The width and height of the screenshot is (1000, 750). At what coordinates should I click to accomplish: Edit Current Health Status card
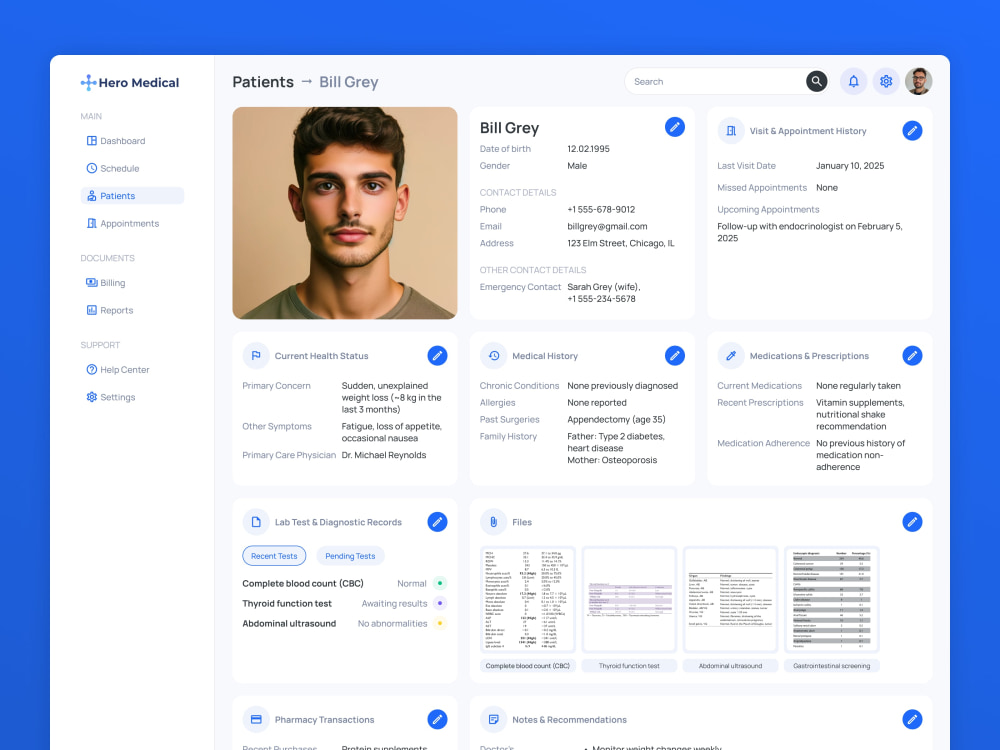(x=437, y=356)
